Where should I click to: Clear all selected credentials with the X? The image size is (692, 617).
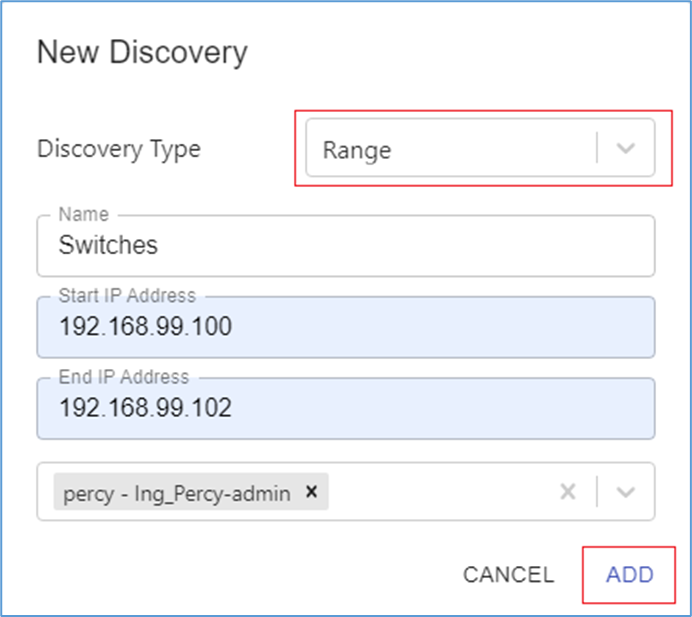pos(567,492)
